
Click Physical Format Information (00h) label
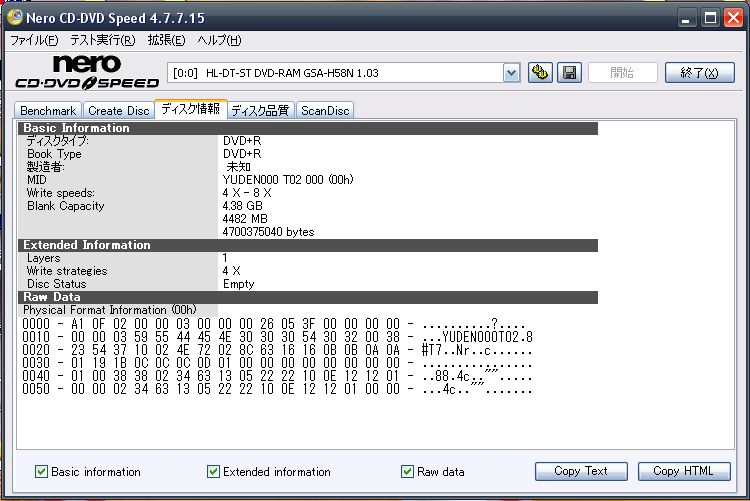110,310
